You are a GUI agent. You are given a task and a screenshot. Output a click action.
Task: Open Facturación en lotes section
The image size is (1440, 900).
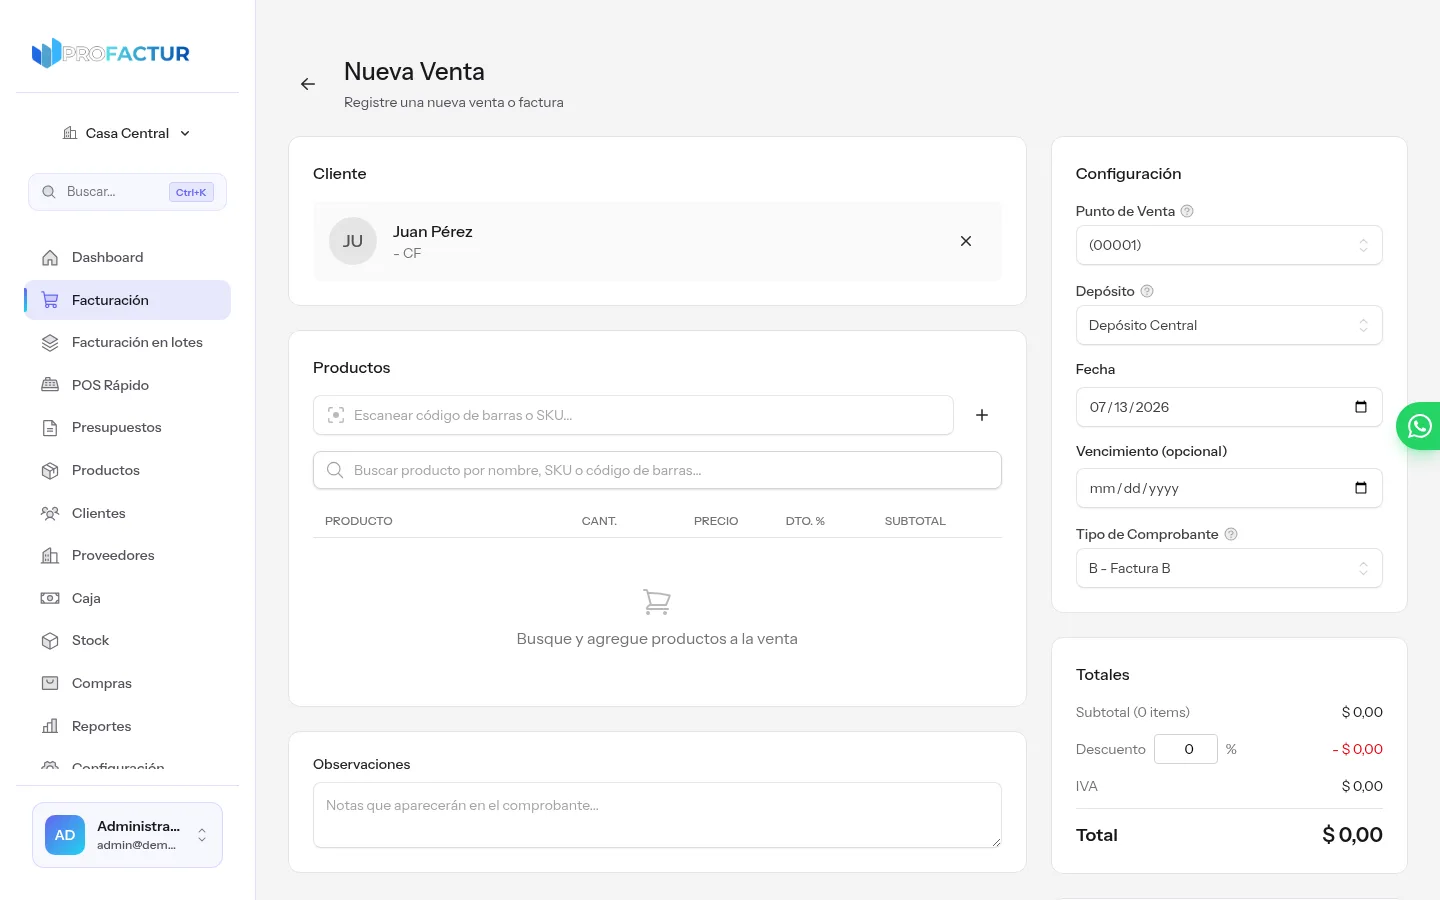coord(127,342)
